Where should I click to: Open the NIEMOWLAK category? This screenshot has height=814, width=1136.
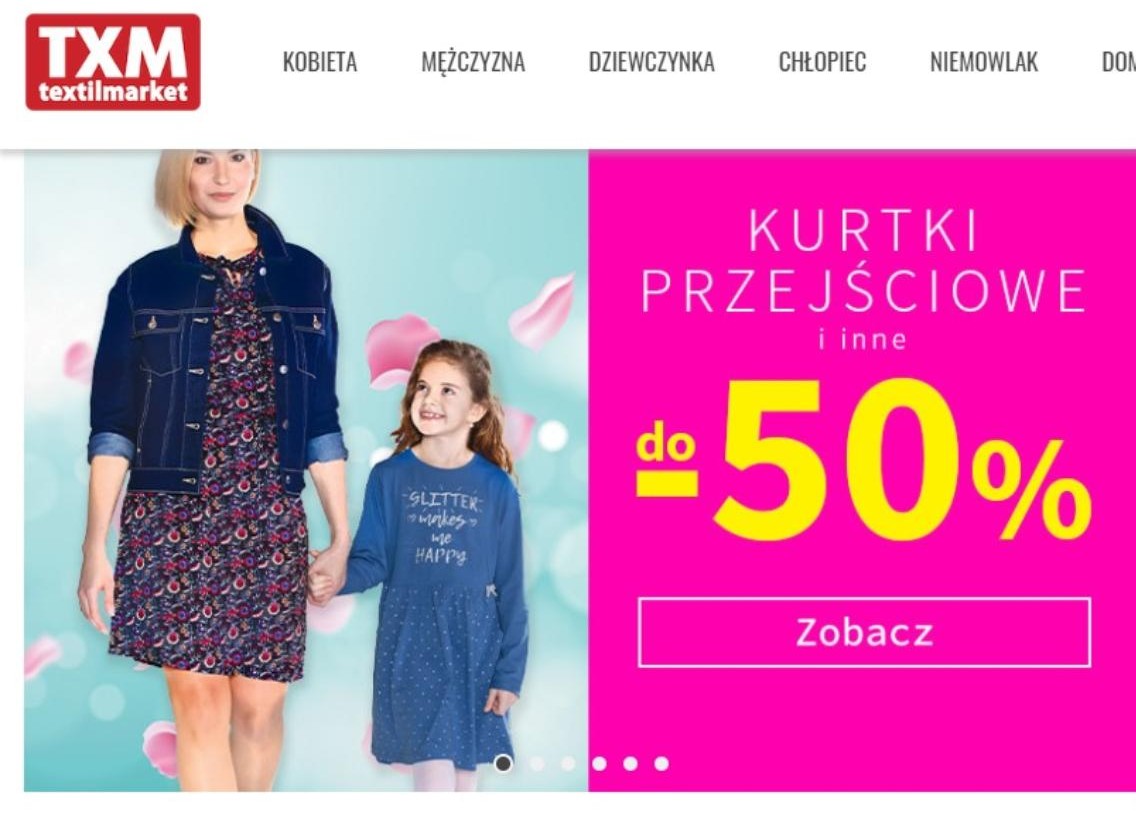(984, 62)
